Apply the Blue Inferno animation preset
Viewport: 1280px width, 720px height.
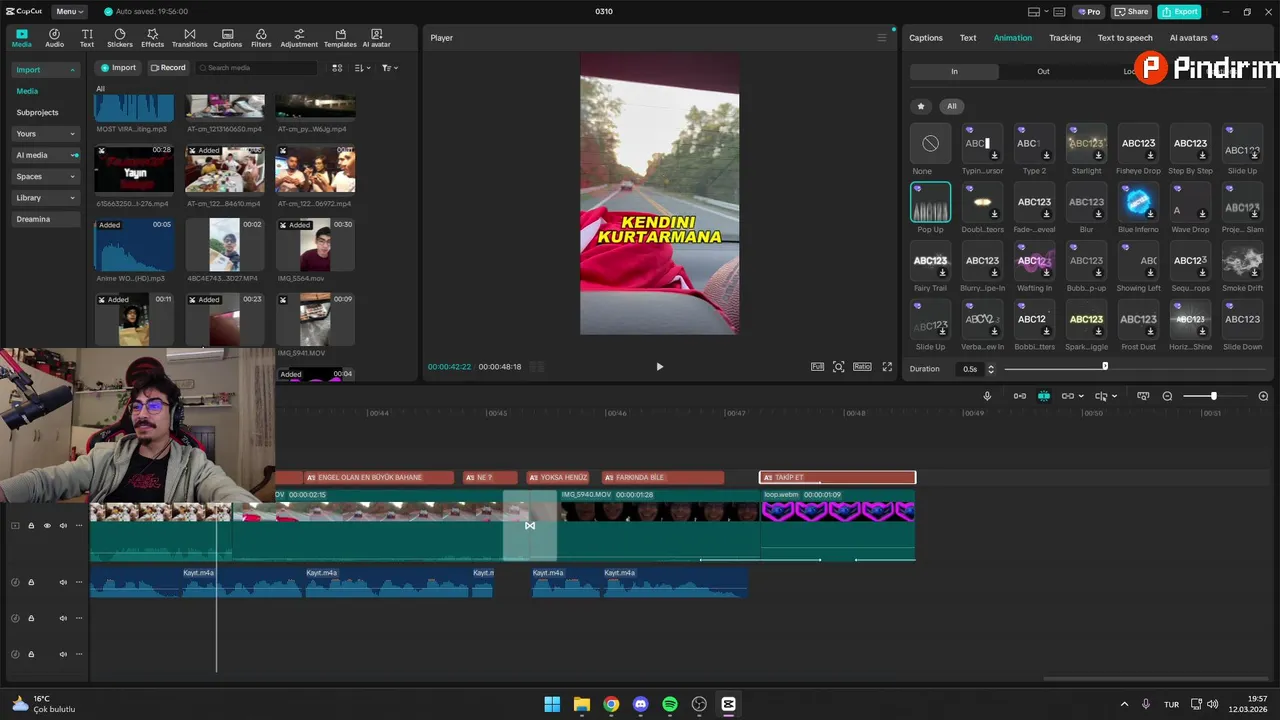tap(1138, 202)
